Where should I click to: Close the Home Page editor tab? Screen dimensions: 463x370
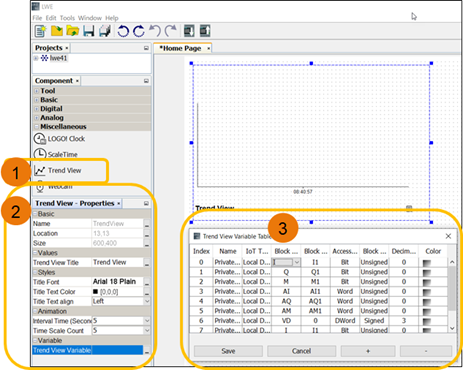tap(209, 48)
